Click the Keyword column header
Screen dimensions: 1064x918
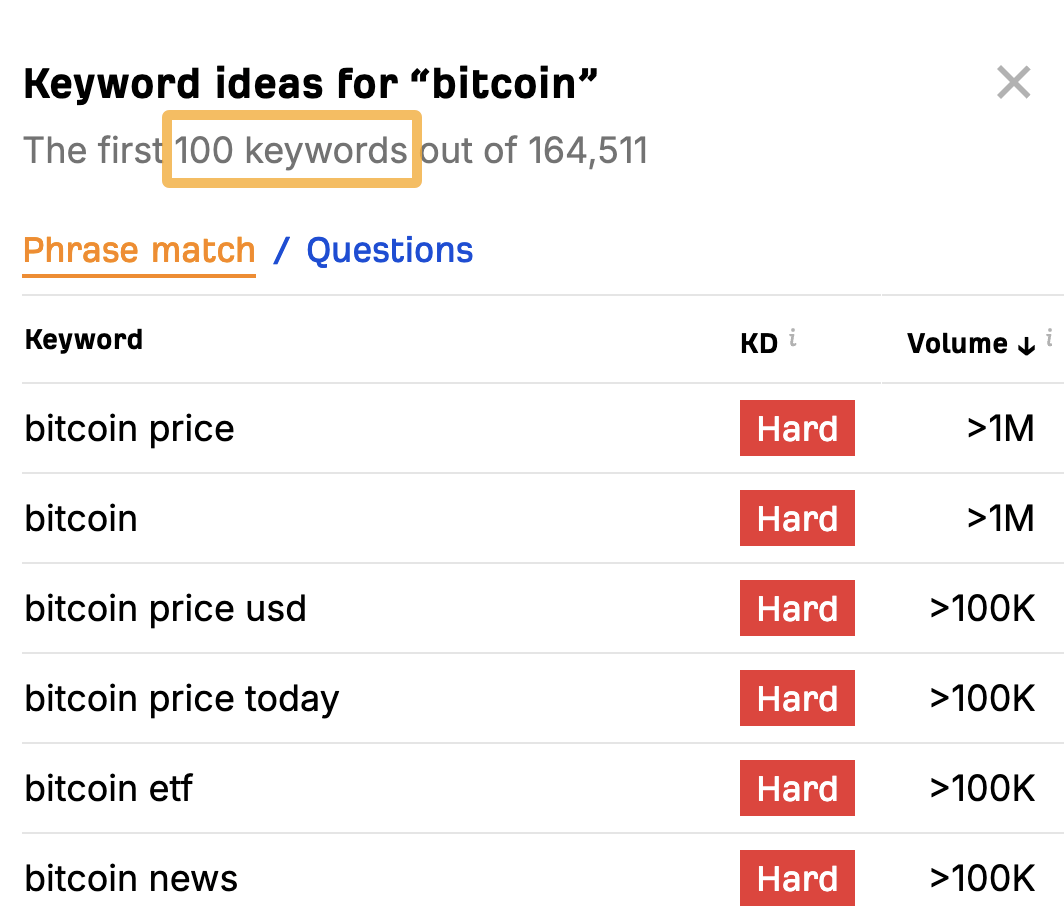pyautogui.click(x=83, y=339)
